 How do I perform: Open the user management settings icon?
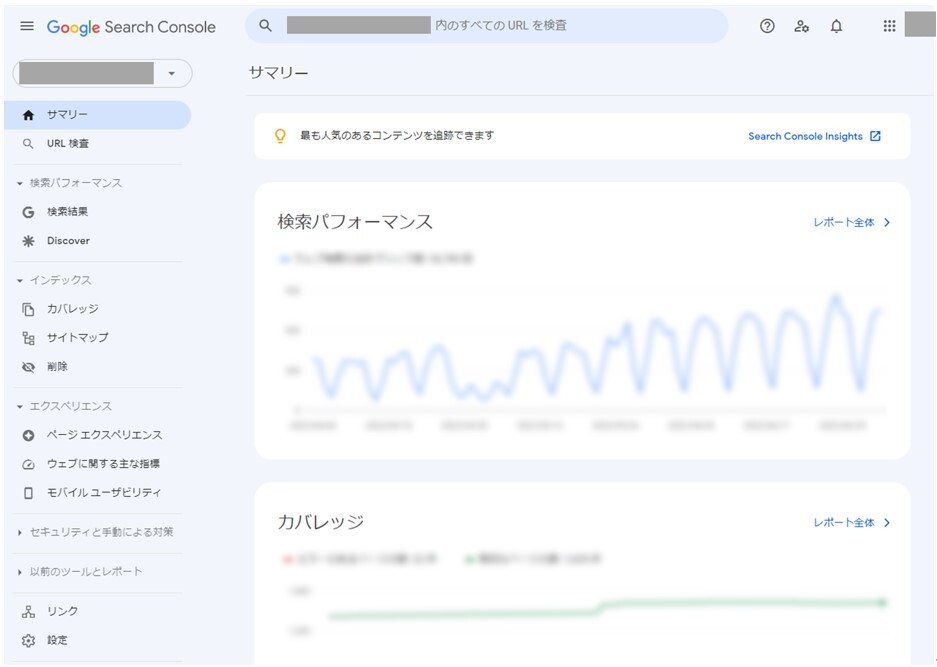coord(801,27)
